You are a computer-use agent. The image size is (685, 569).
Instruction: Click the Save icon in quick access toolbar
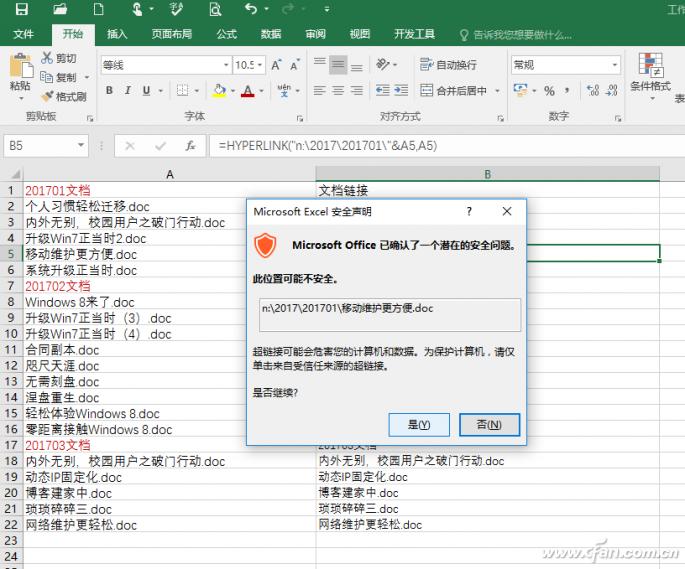point(21,9)
